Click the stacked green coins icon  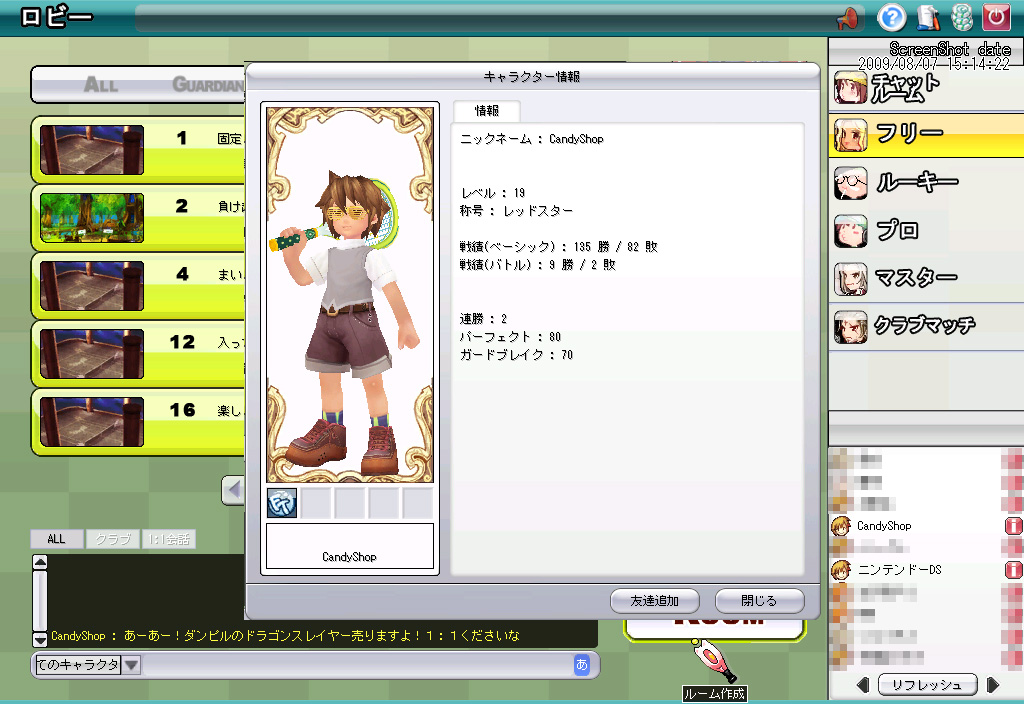click(x=961, y=17)
